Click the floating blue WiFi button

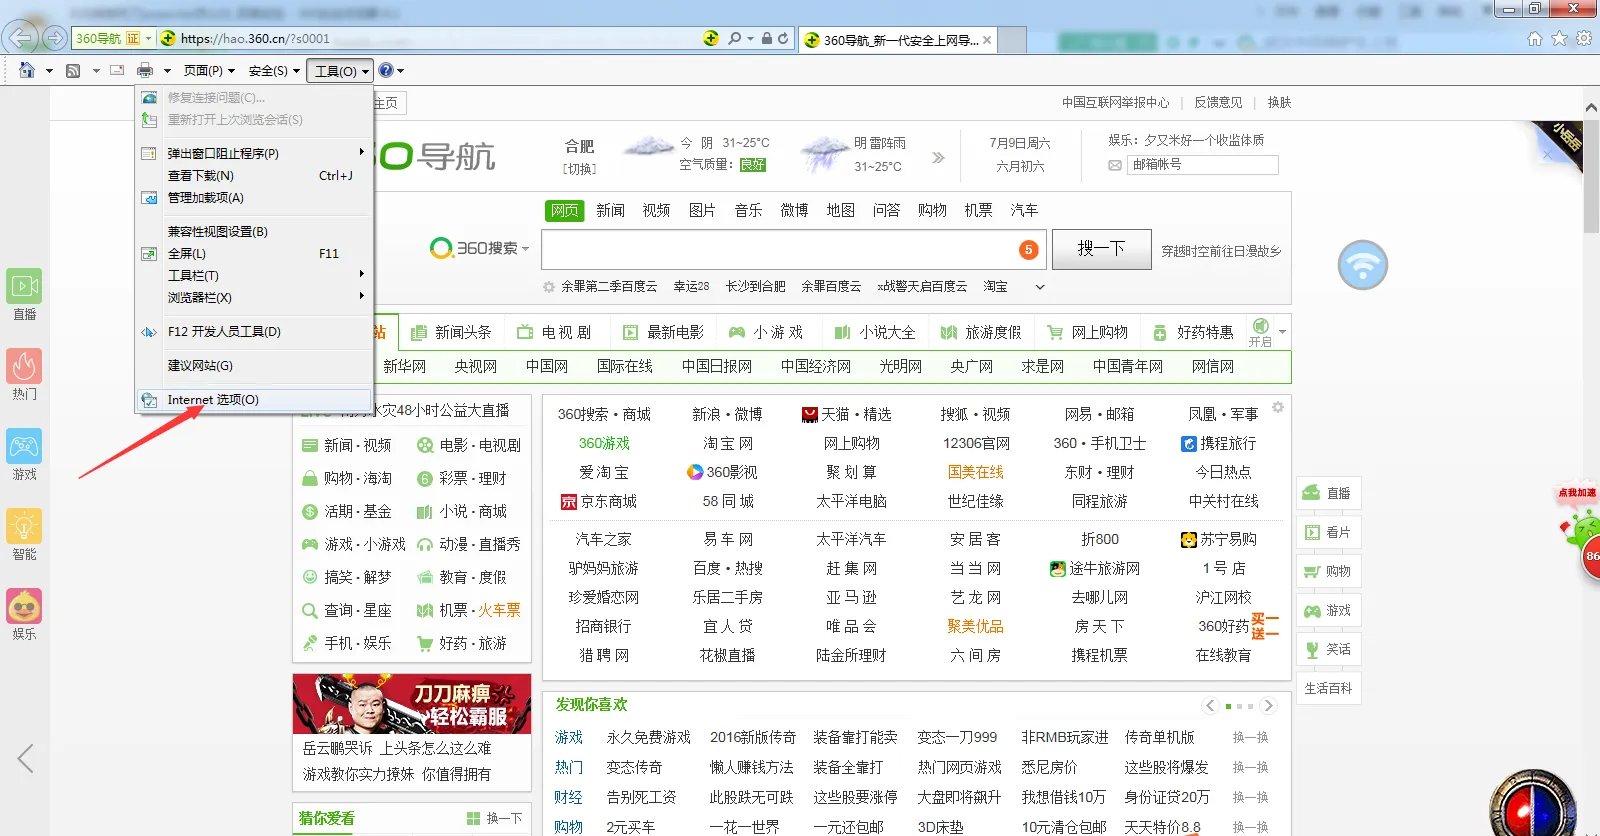click(1363, 265)
